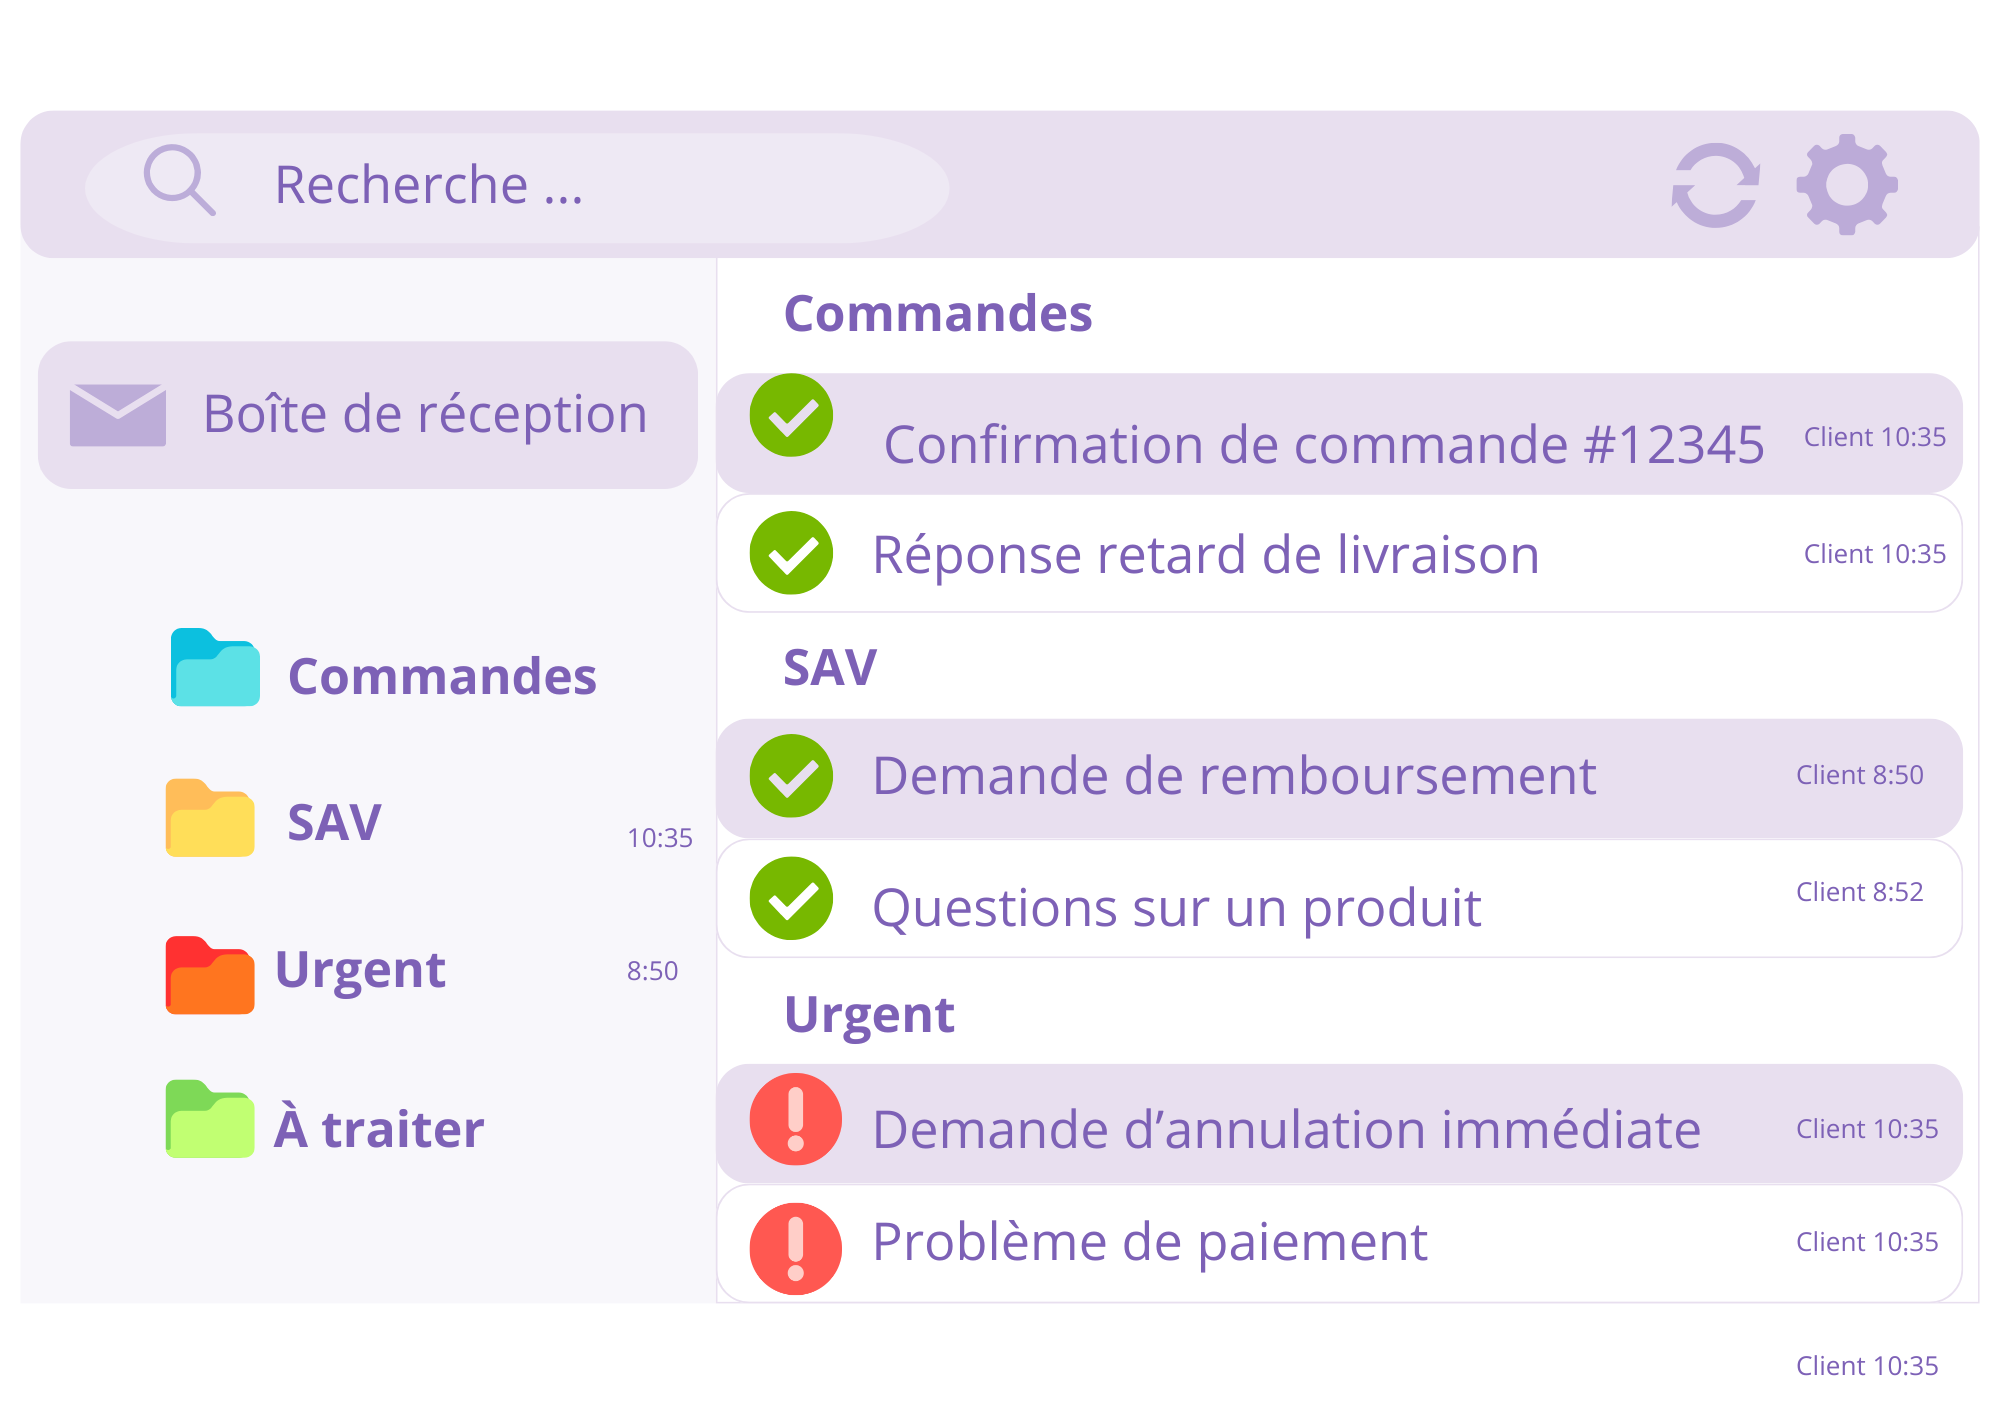Open Demande d'annulation immédiate message

click(x=1286, y=1129)
